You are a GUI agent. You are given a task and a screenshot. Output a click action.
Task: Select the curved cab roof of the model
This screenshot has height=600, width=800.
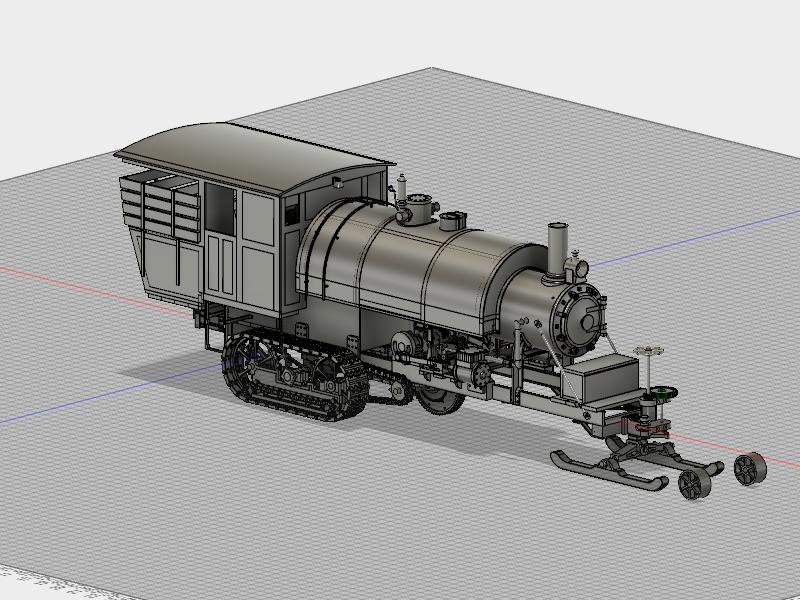coord(254,158)
